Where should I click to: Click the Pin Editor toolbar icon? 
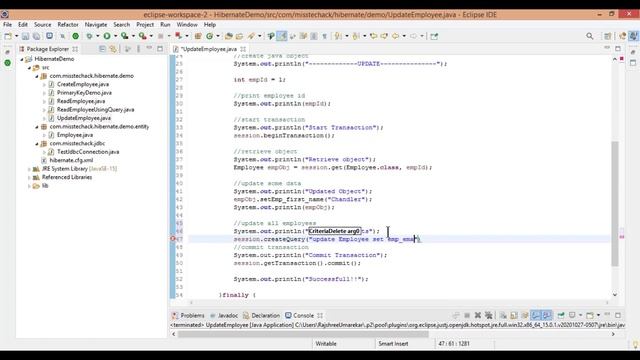coord(434,36)
